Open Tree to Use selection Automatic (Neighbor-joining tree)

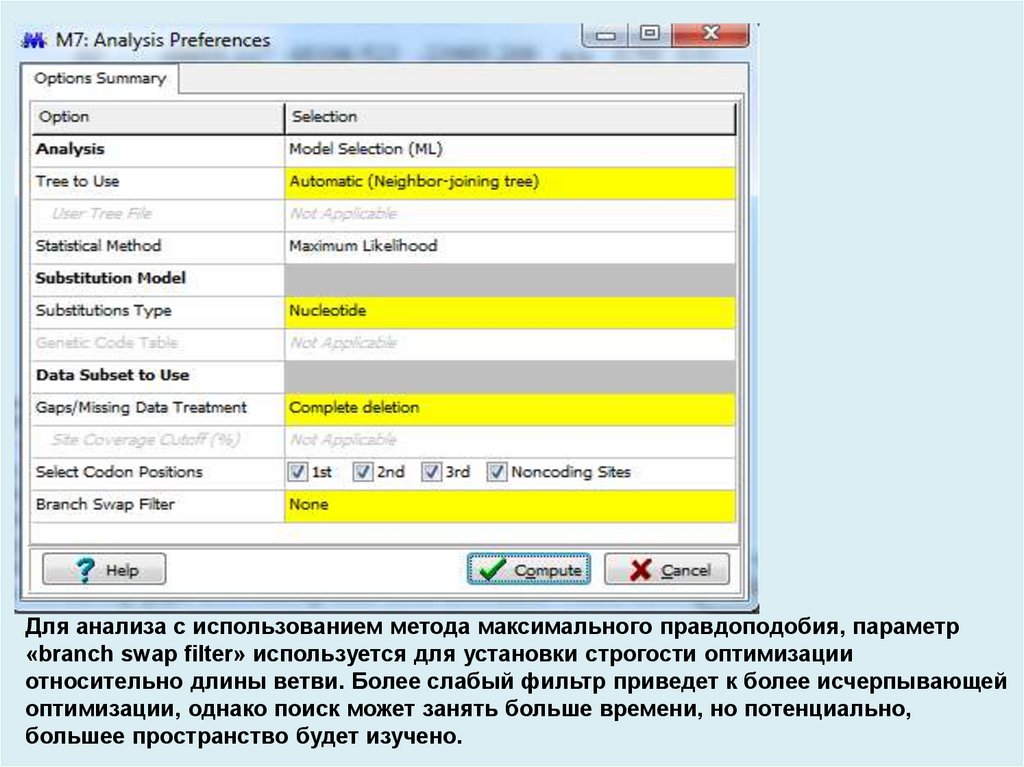[x=510, y=182]
